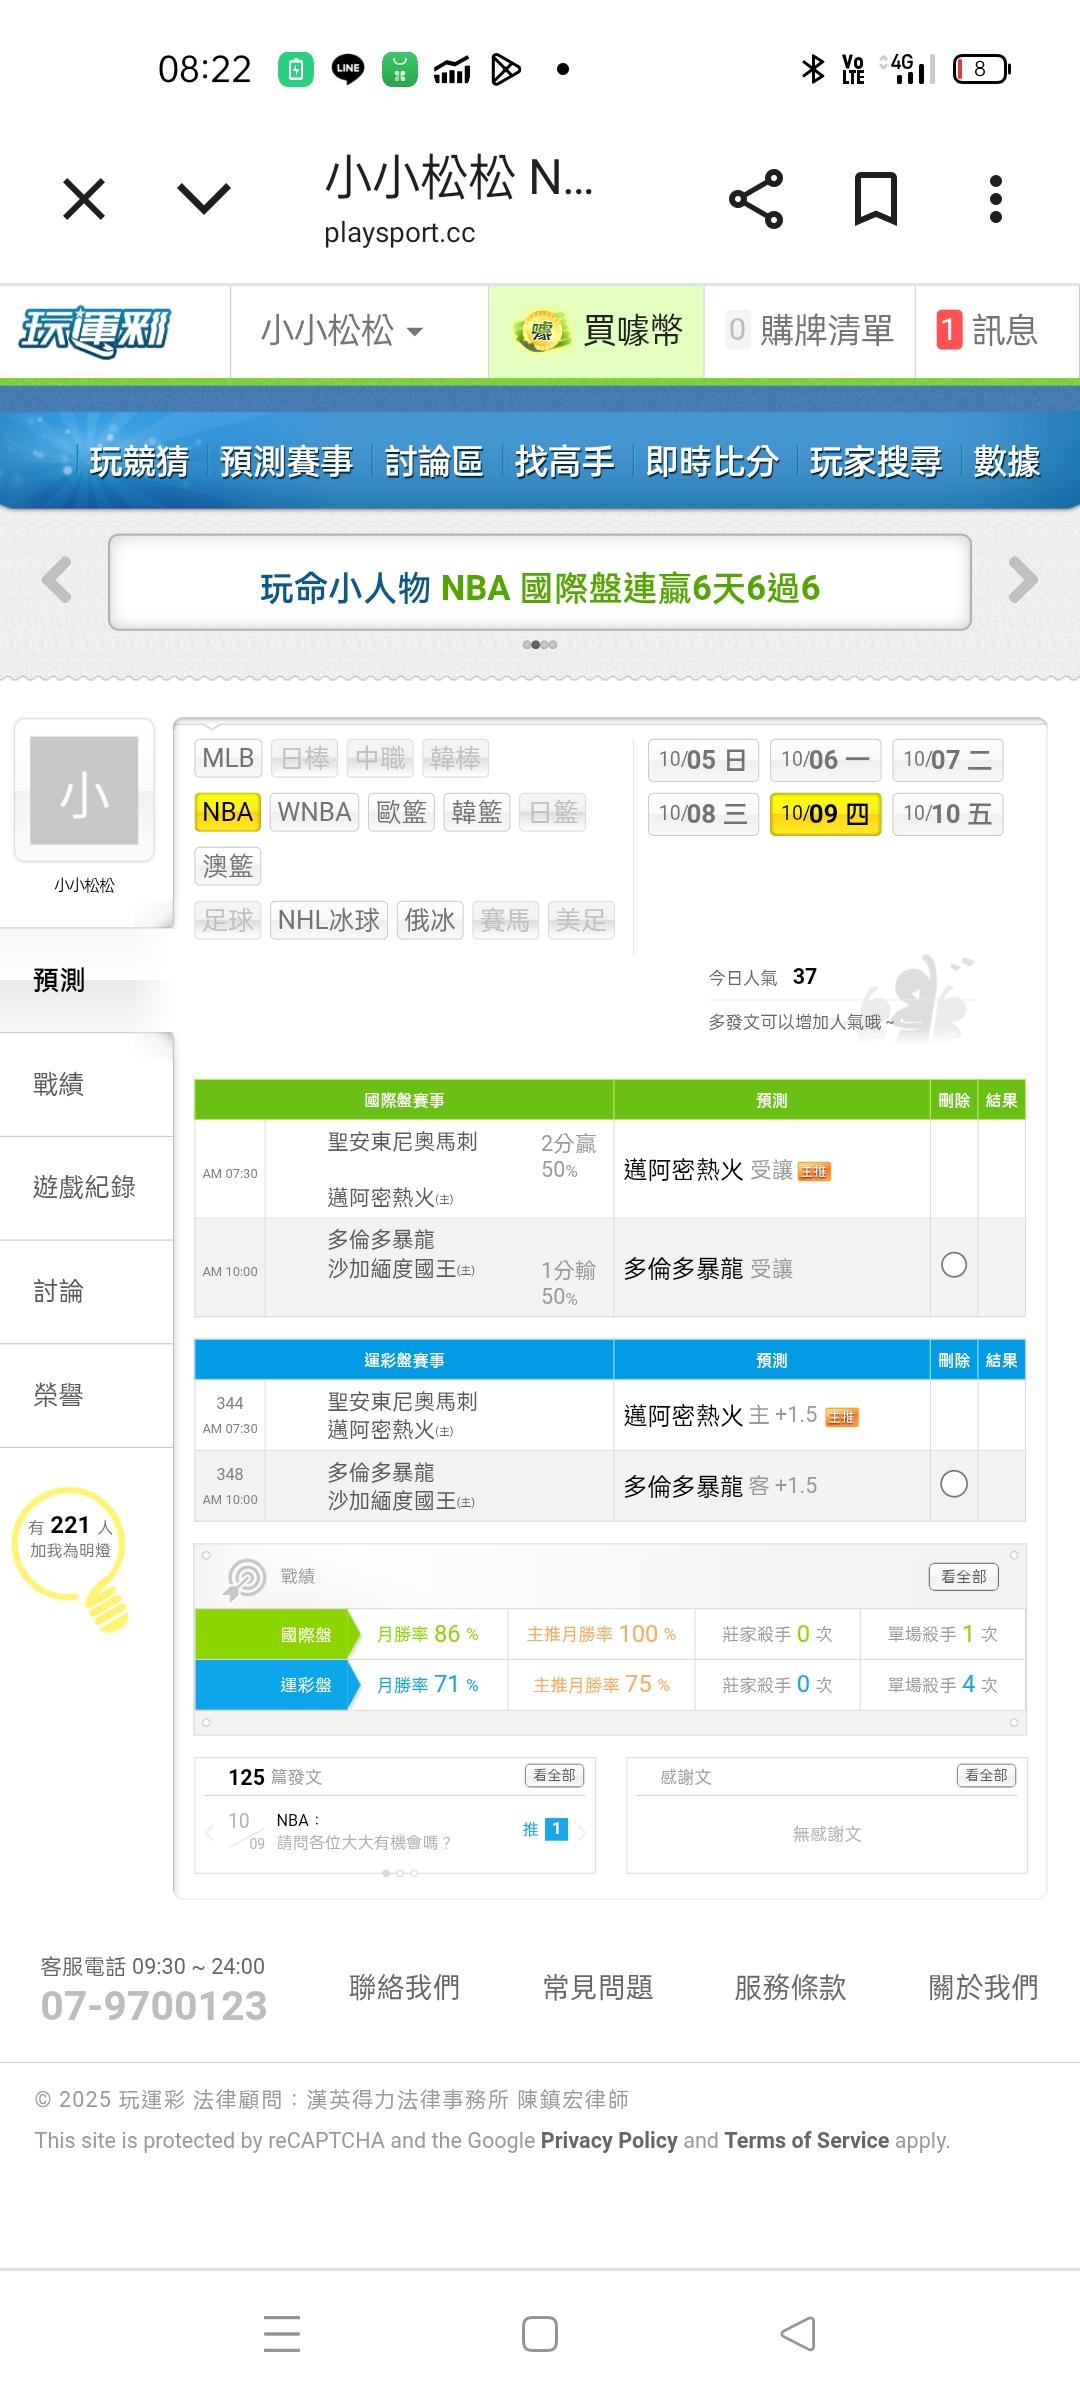Collapse browser view with down chevron
Screen dimensions: 1080x2400
pyautogui.click(x=204, y=199)
